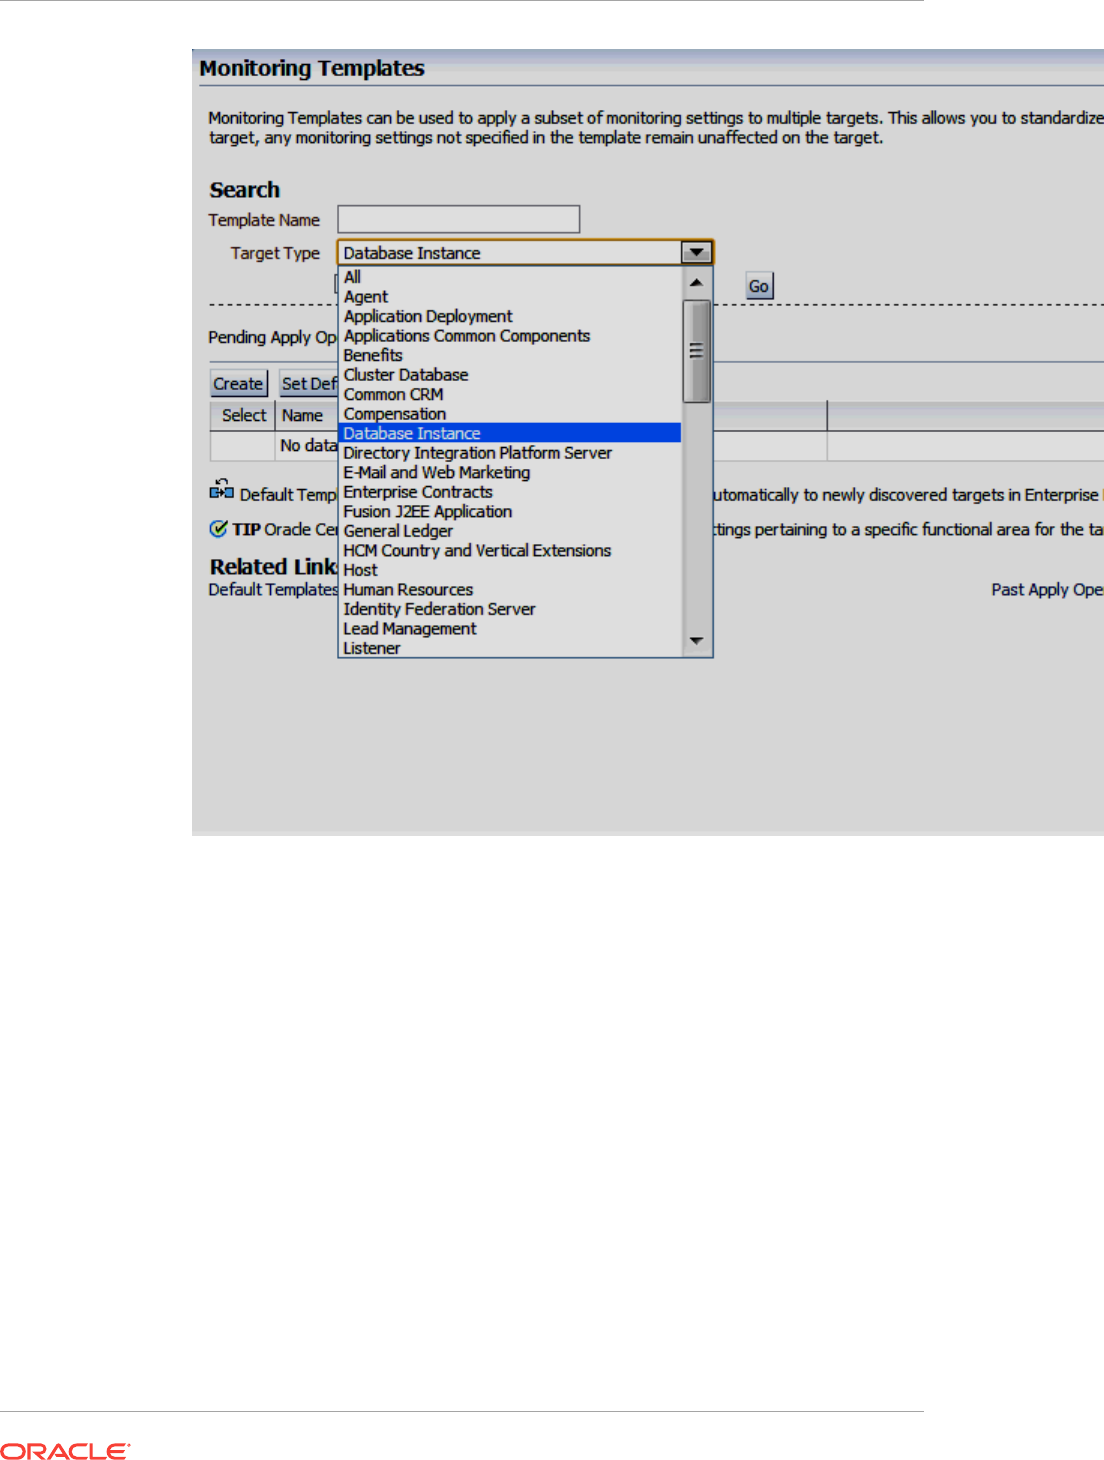Click the Select column header
Screen dimensions: 1104x1460
click(243, 416)
